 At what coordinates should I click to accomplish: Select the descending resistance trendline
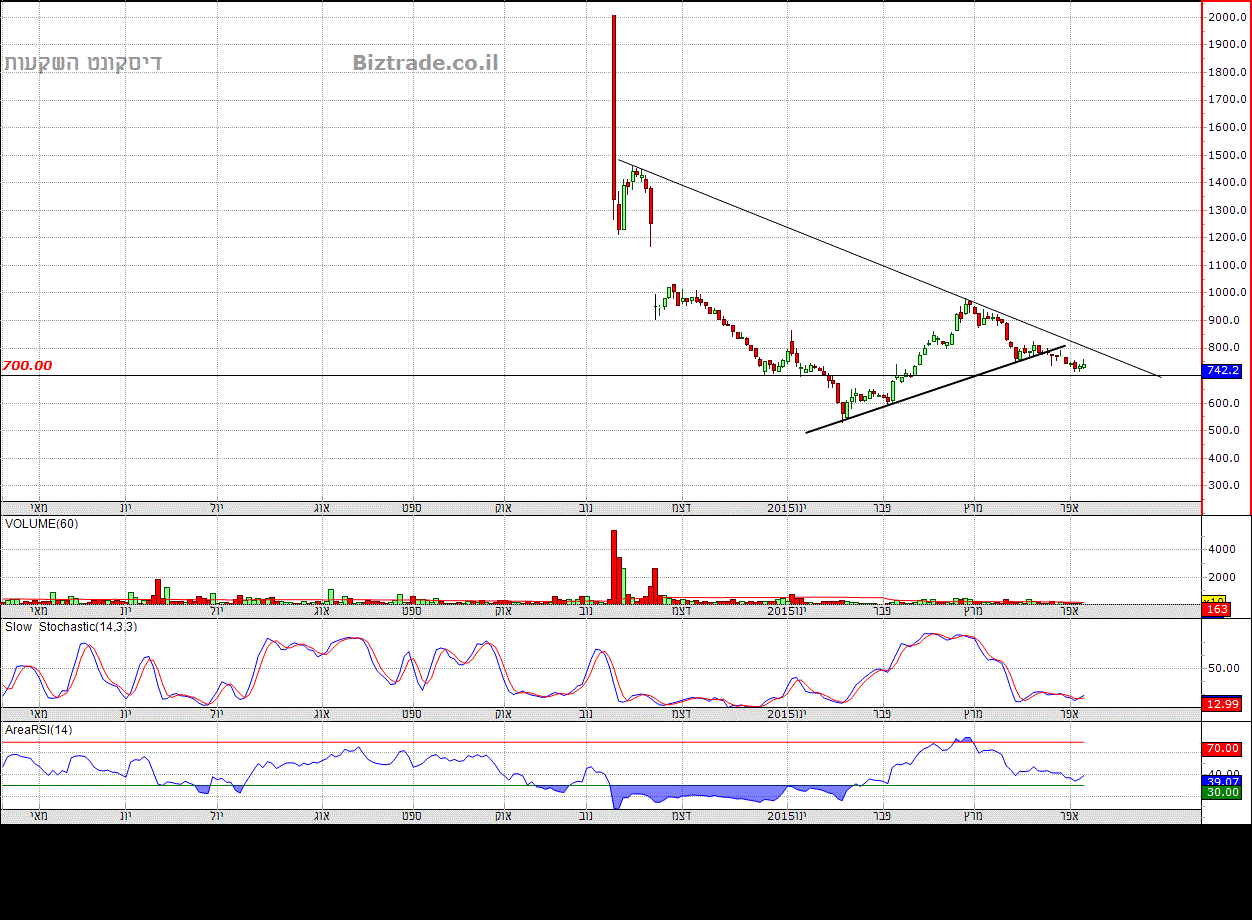coord(890,269)
